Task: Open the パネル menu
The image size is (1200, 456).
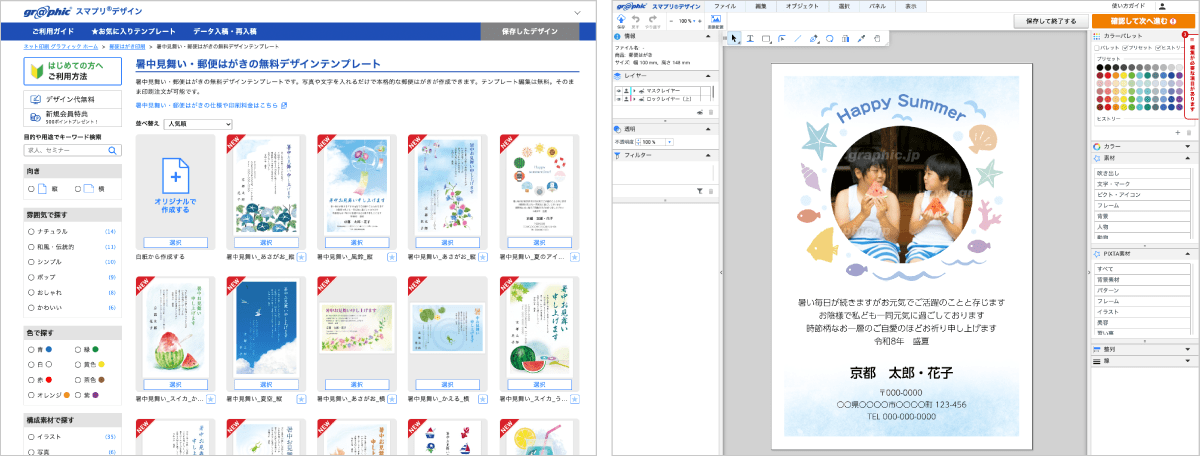Action: tap(877, 6)
